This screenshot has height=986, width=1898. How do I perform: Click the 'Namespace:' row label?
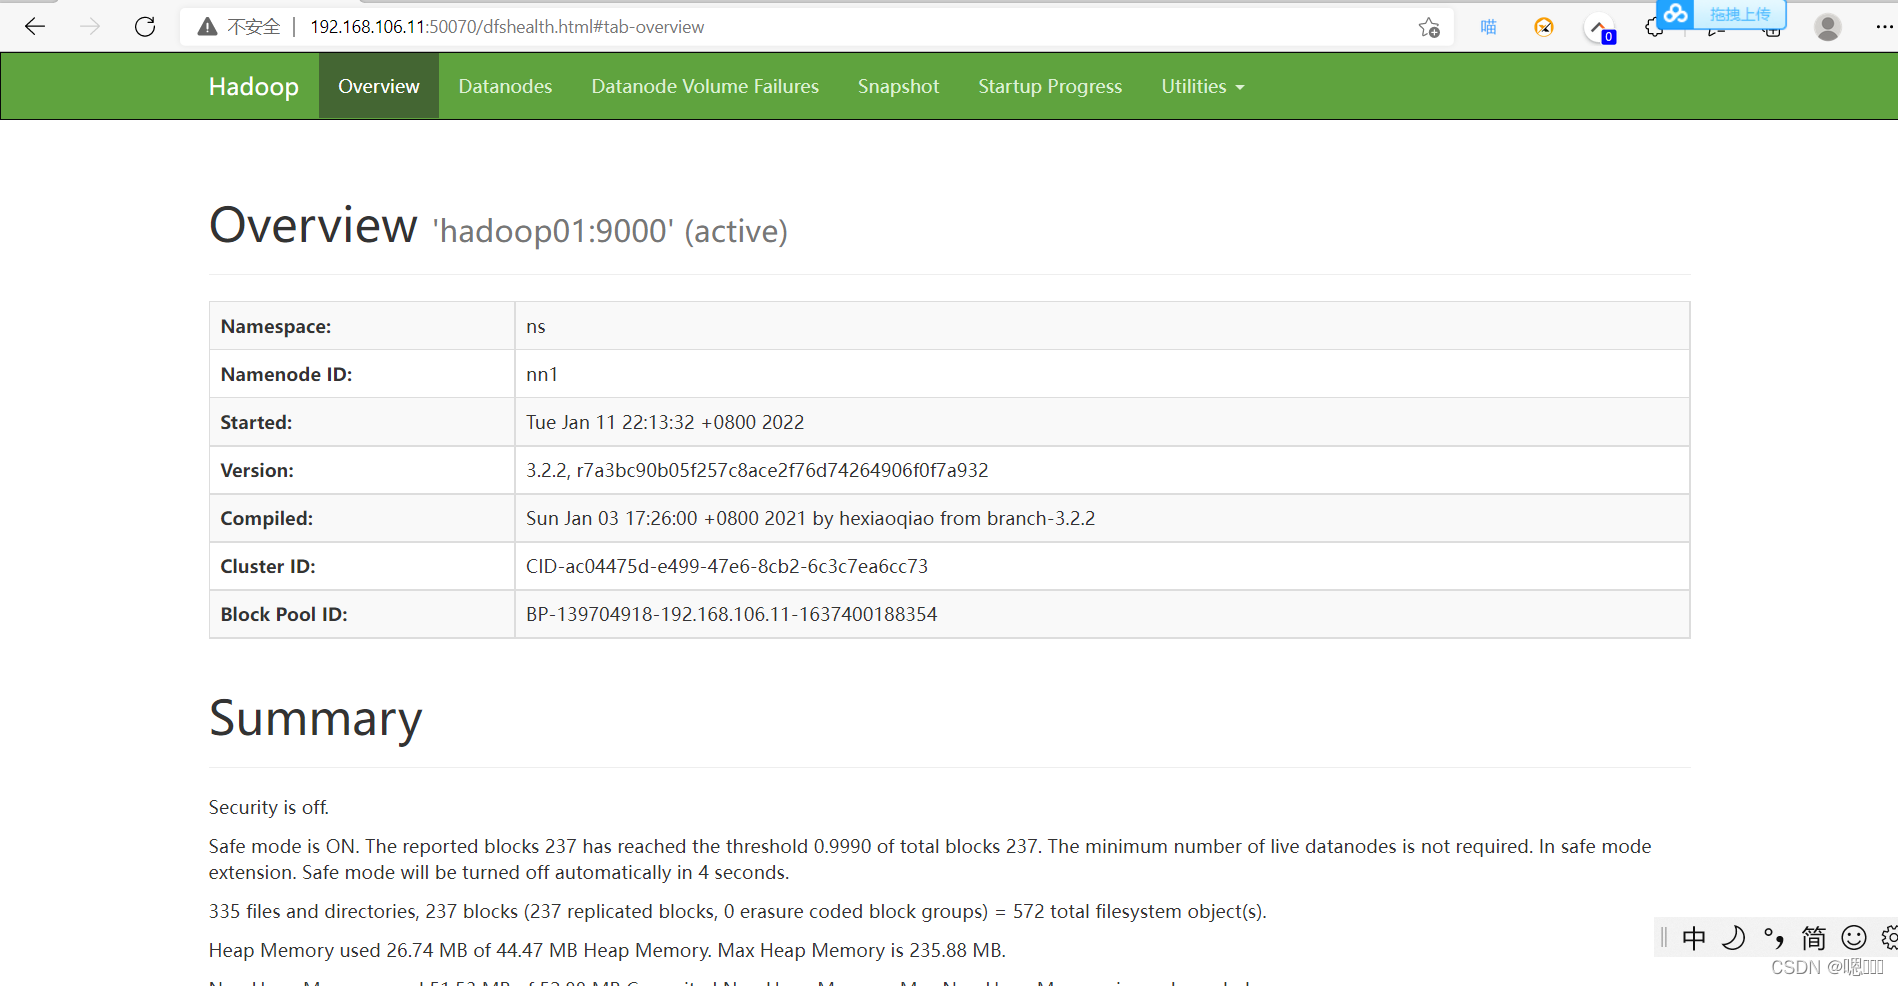(276, 326)
